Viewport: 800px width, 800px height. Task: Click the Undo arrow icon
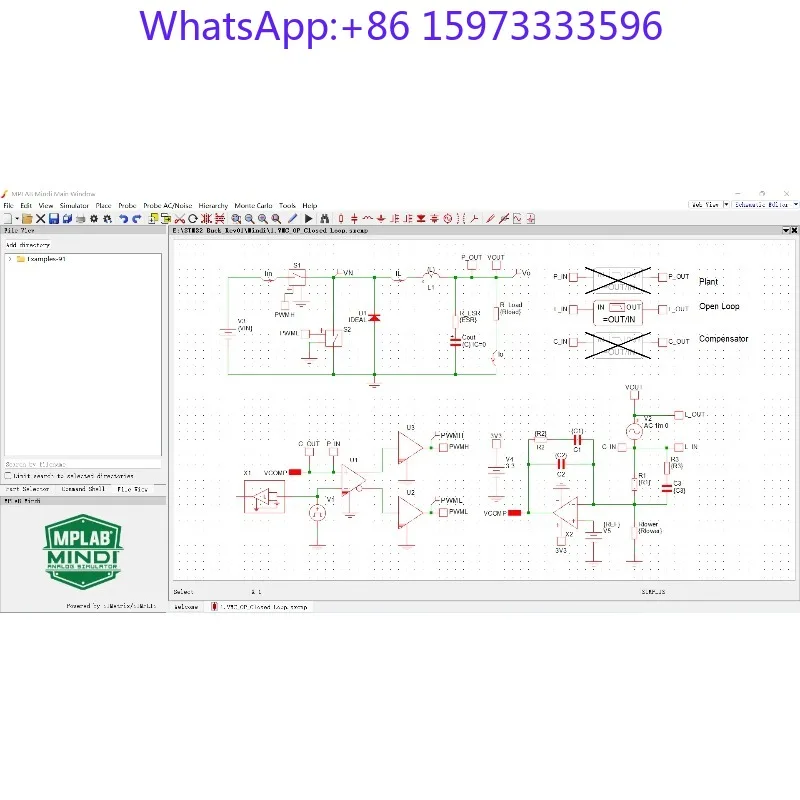pyautogui.click(x=123, y=219)
